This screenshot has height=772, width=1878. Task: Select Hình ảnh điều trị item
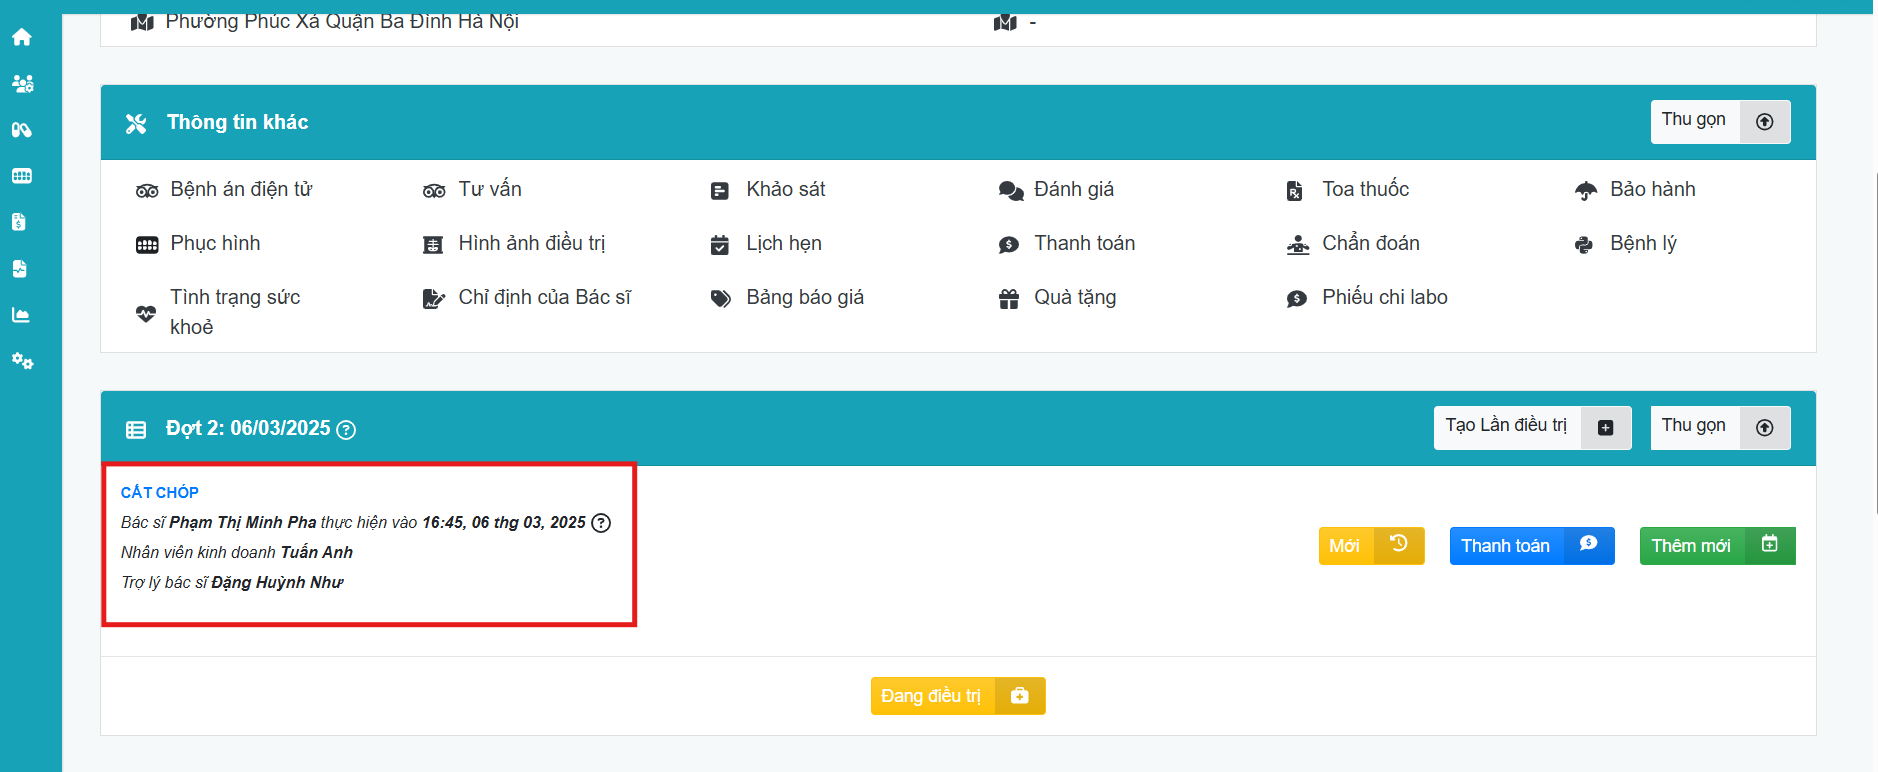531,244
